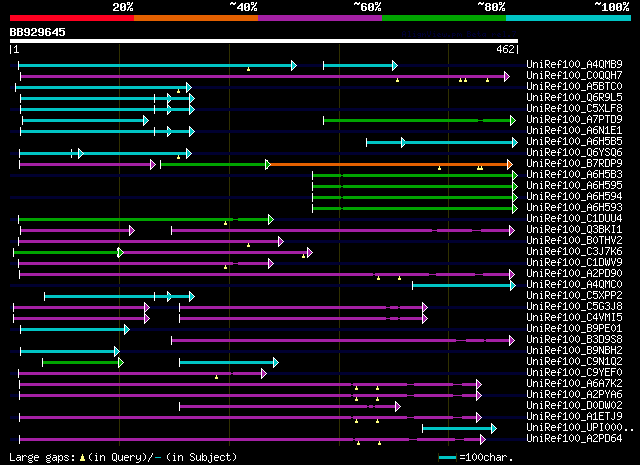Select the UniRef100_C1DUU4 label
The width and height of the screenshot is (640, 465).
[x=574, y=218]
